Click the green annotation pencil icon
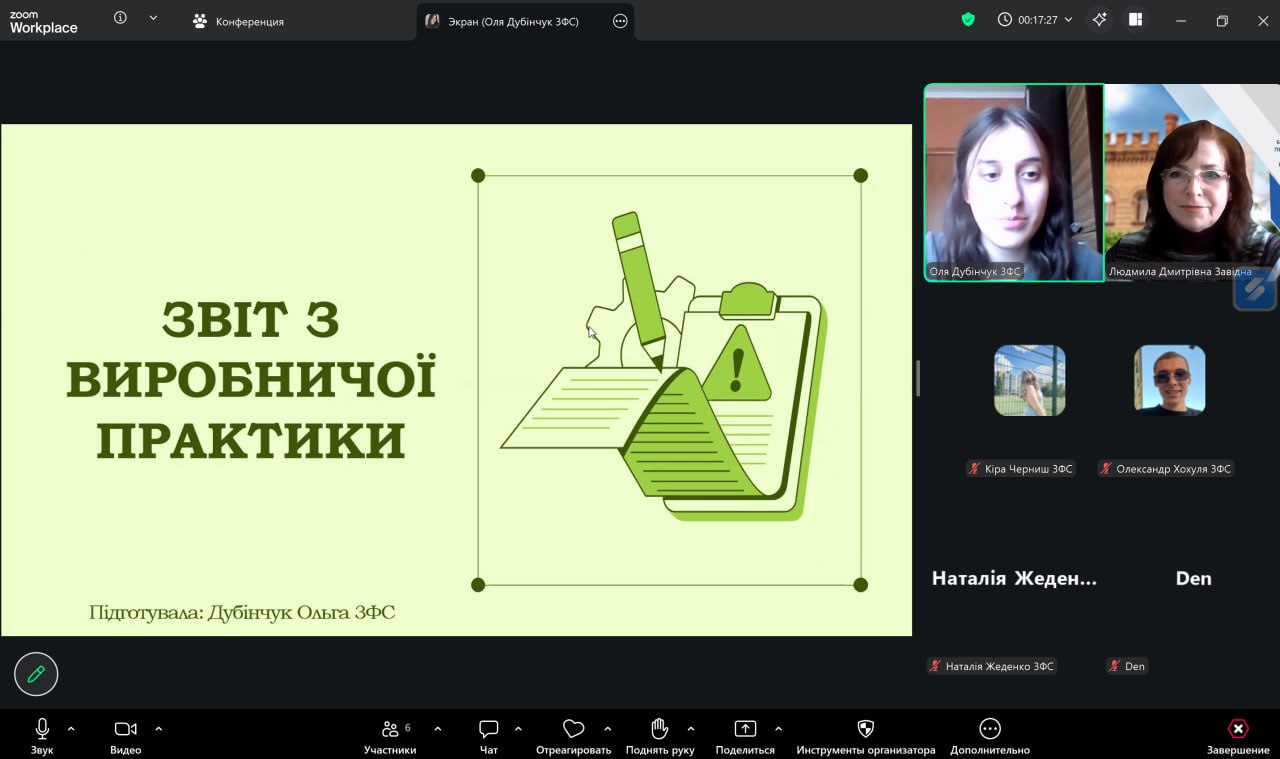Image resolution: width=1280 pixels, height=759 pixels. [36, 674]
